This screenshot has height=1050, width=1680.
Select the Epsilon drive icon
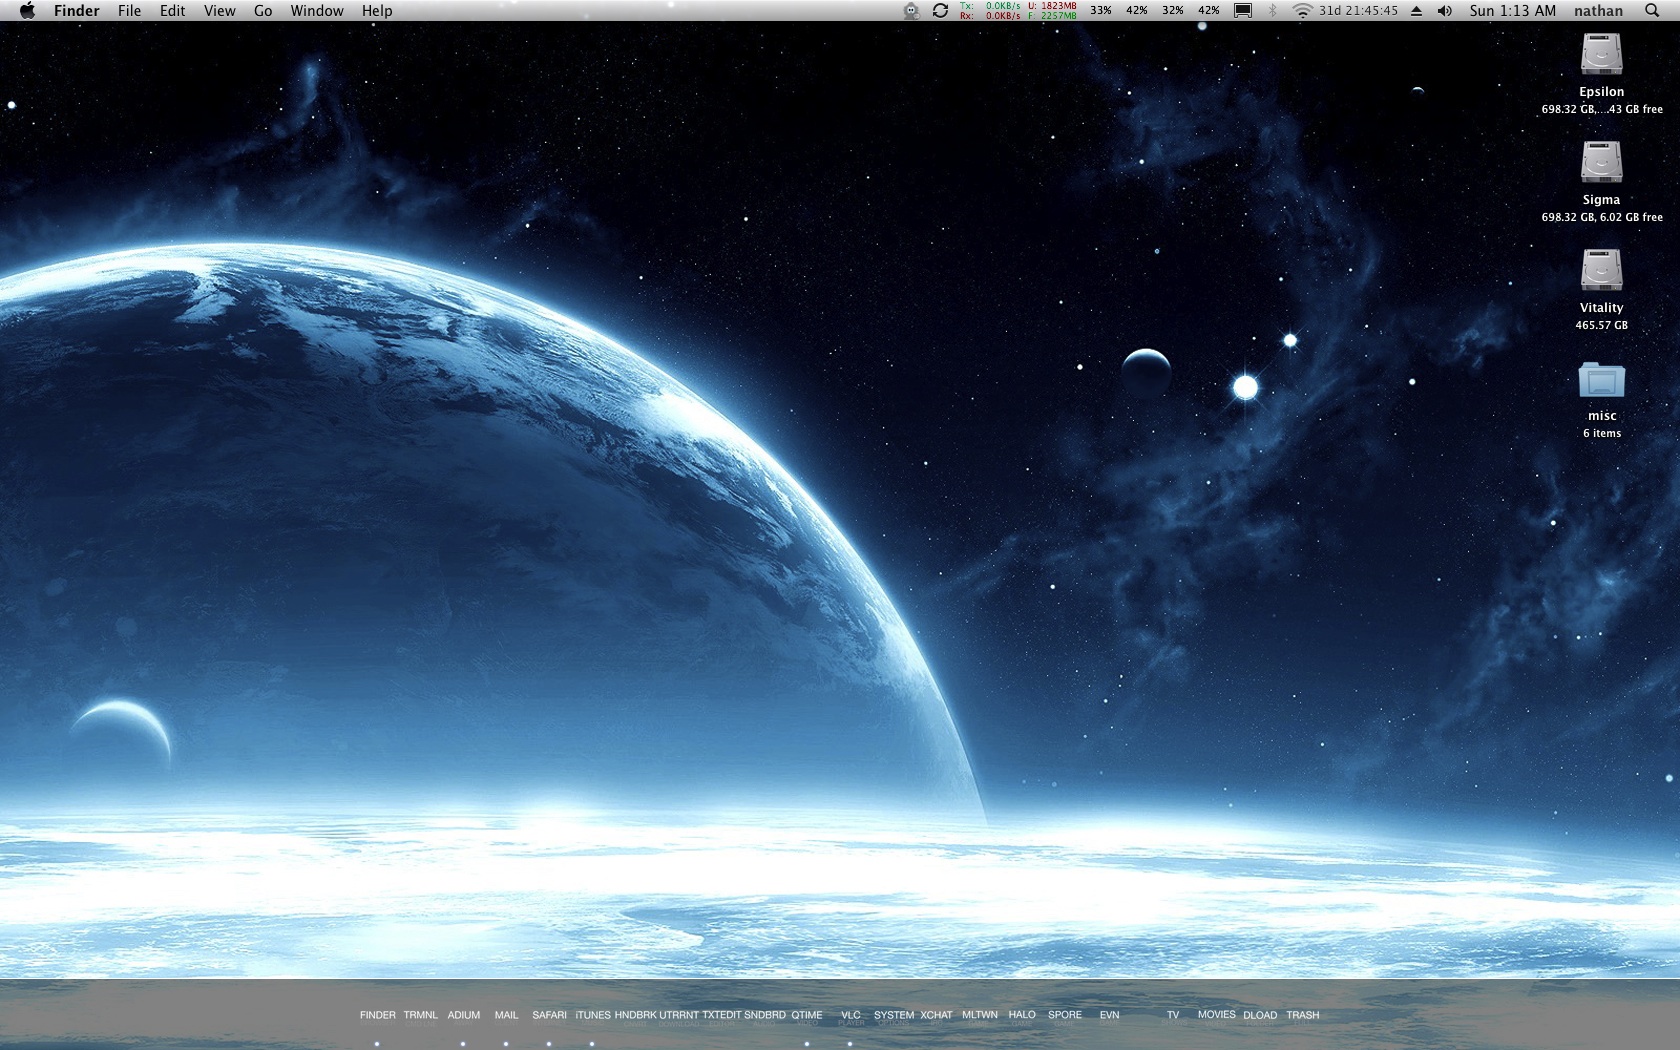click(1601, 55)
